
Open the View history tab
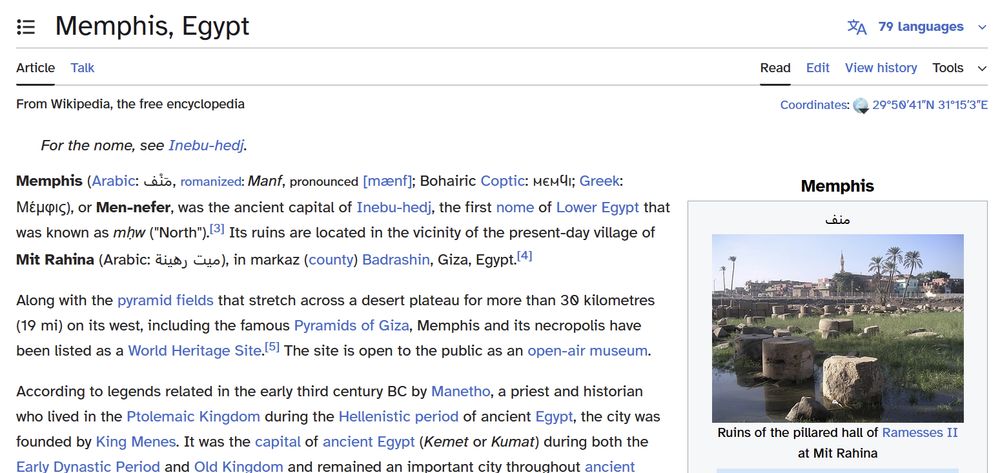[x=881, y=68]
